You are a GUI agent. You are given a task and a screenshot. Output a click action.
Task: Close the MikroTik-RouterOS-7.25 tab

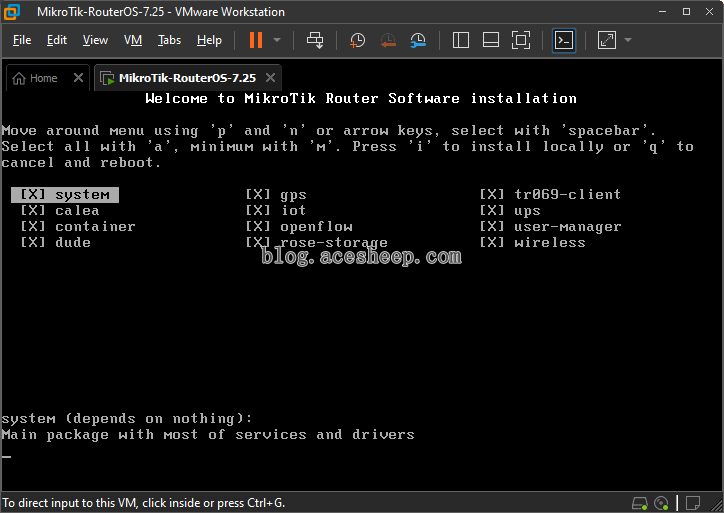tap(271, 78)
